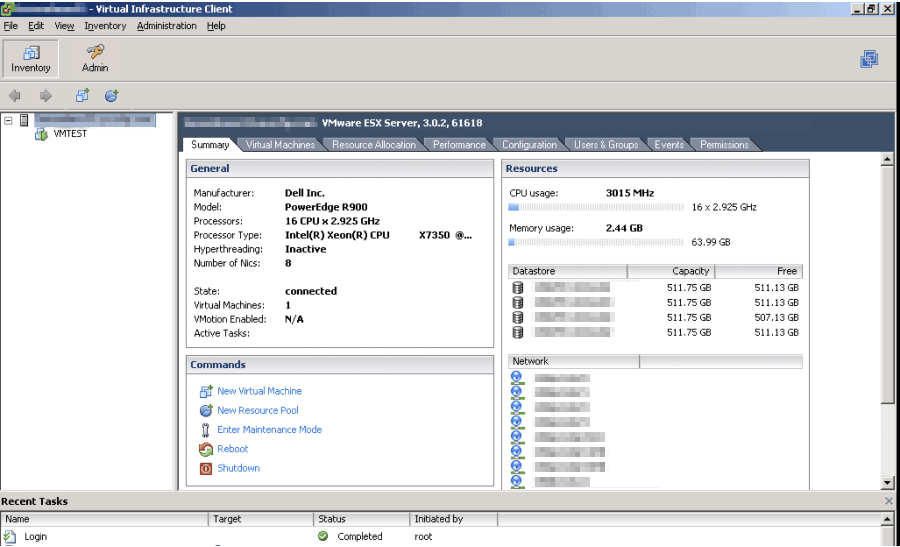Click the '3015 MHz' CPU usage value
Viewport: 900px width, 547px height.
(x=630, y=193)
